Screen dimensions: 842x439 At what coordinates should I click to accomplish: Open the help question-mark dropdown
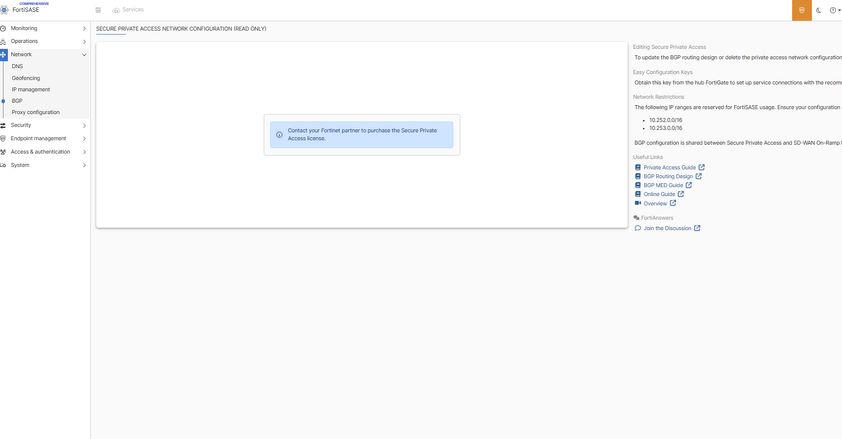click(834, 10)
